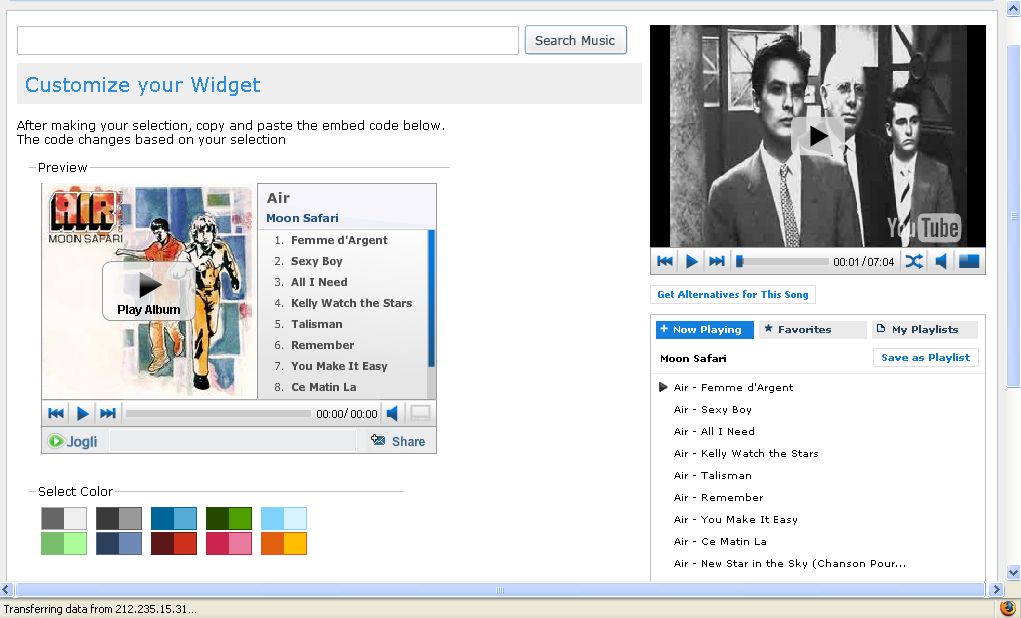Image resolution: width=1021 pixels, height=618 pixels.
Task: Select the dark green color swatch
Action: pyautogui.click(x=229, y=518)
